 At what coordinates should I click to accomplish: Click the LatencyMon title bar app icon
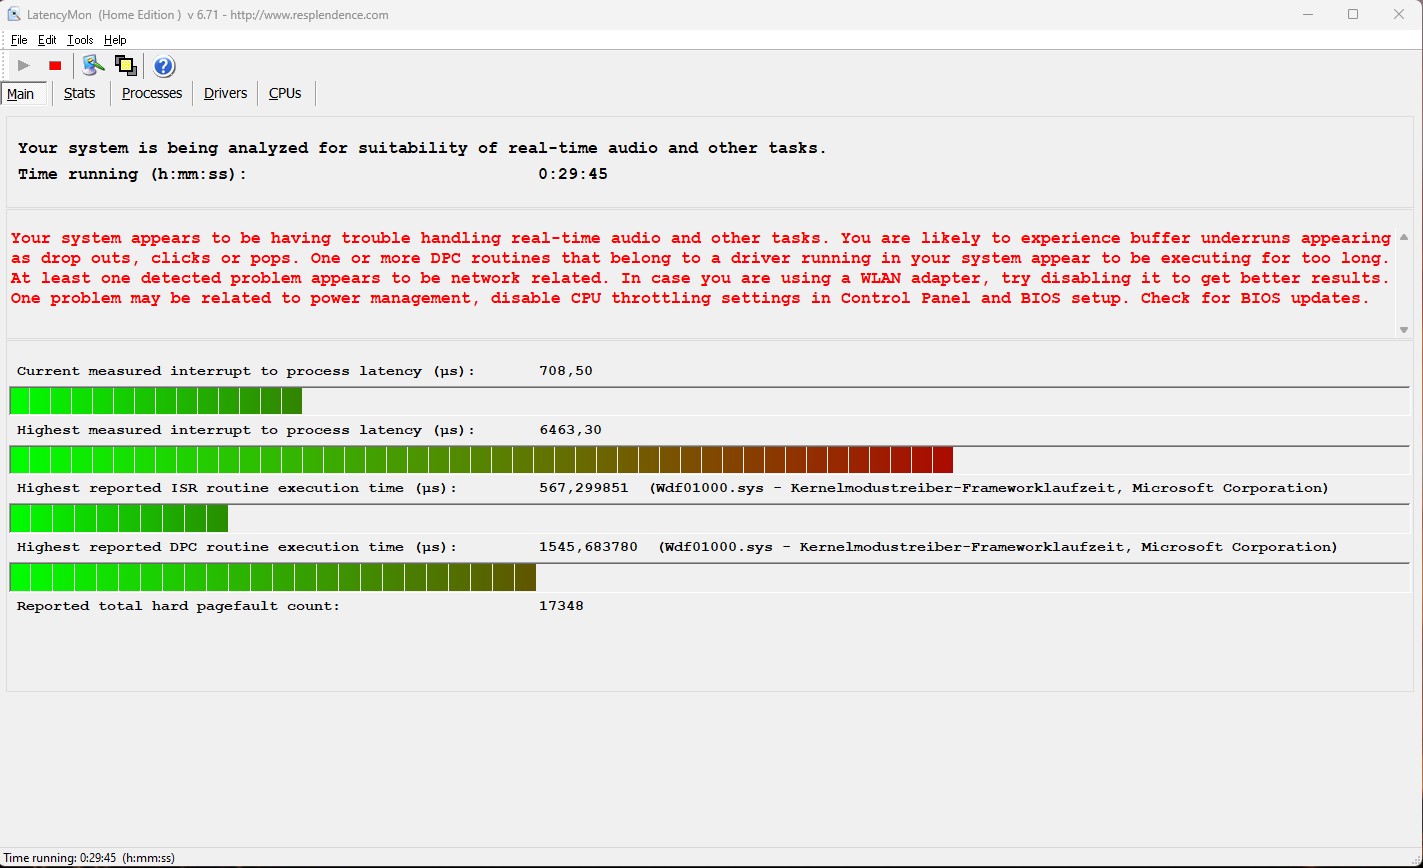click(13, 15)
